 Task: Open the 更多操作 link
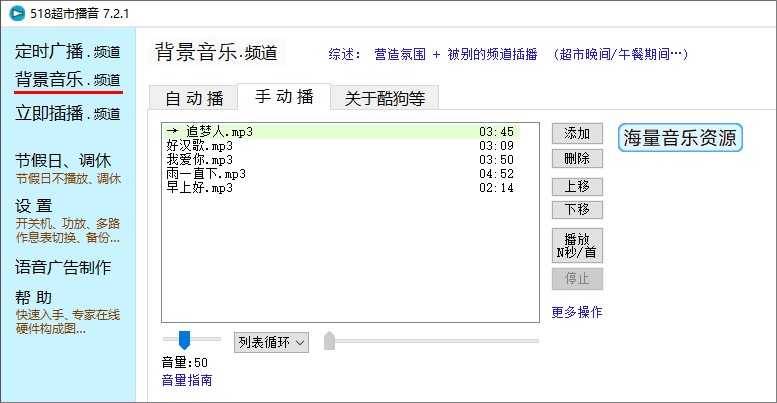(577, 312)
